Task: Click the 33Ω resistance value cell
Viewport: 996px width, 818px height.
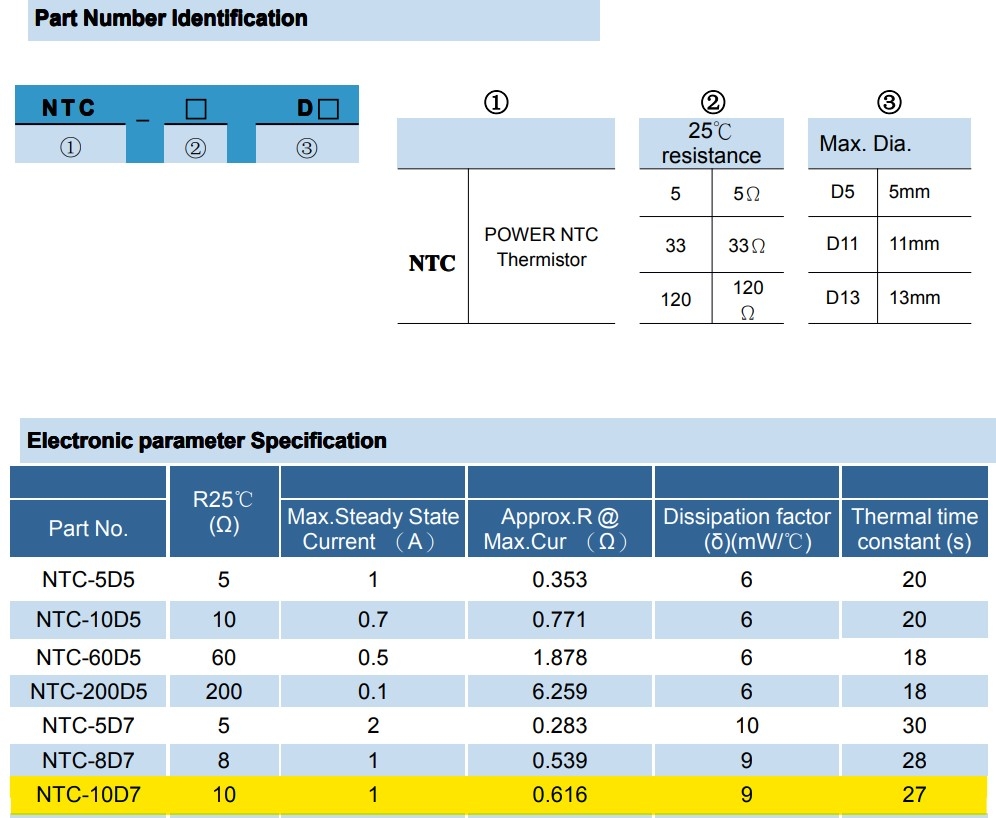Action: click(746, 245)
